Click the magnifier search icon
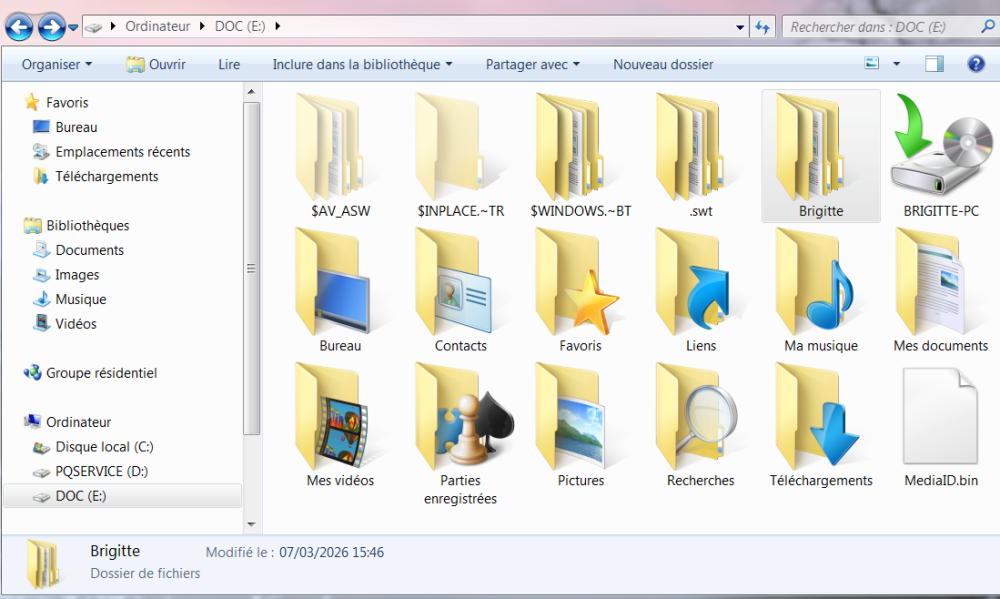Screen dimensions: 1000x599 click(x=988, y=26)
